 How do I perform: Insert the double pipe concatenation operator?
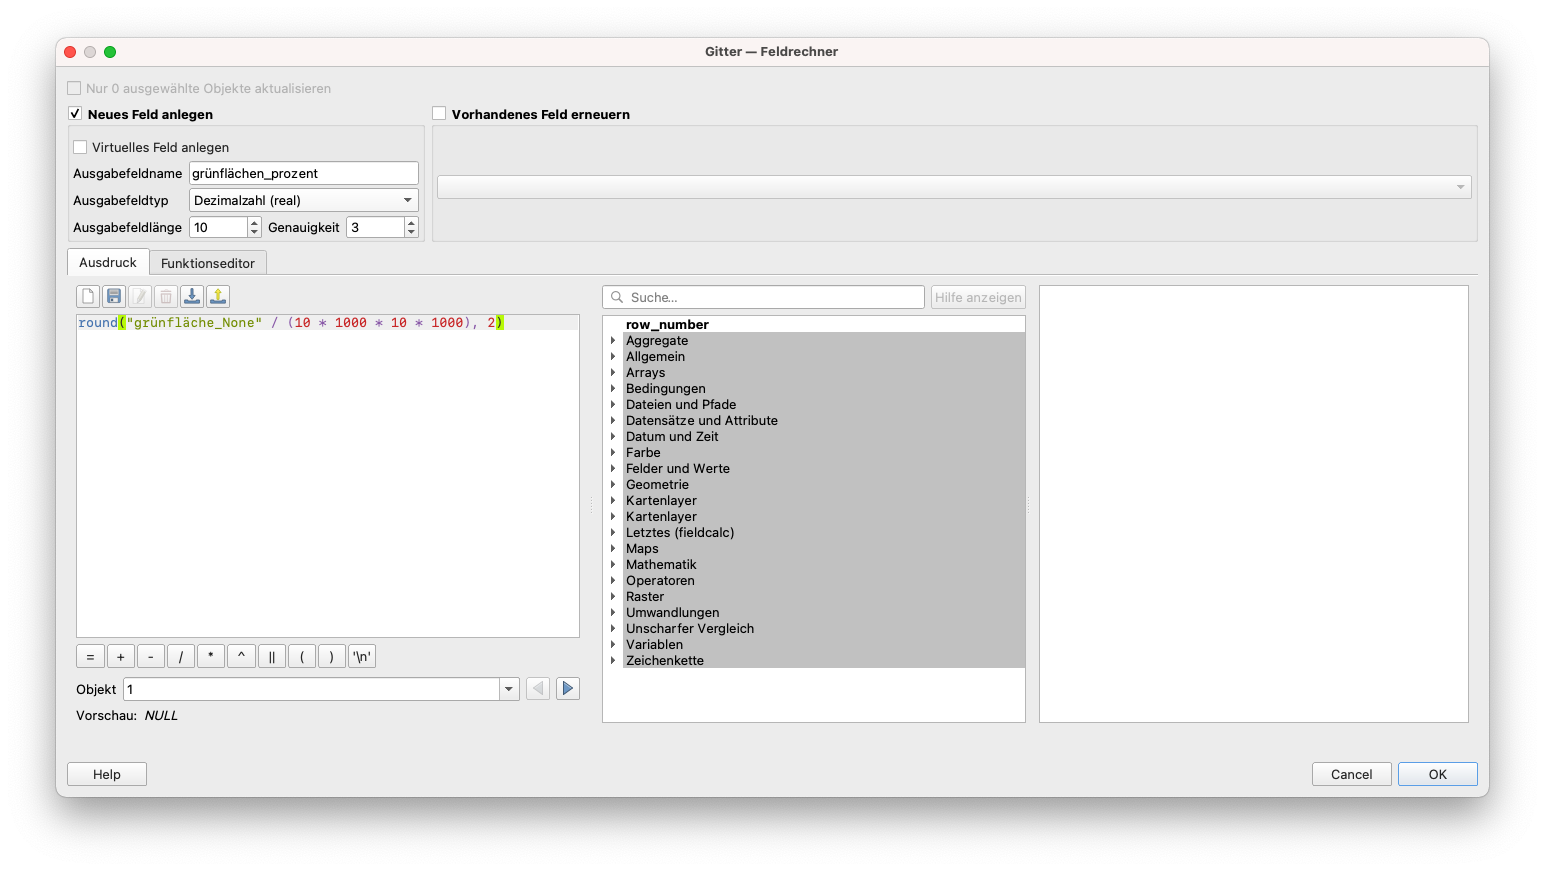tap(272, 657)
